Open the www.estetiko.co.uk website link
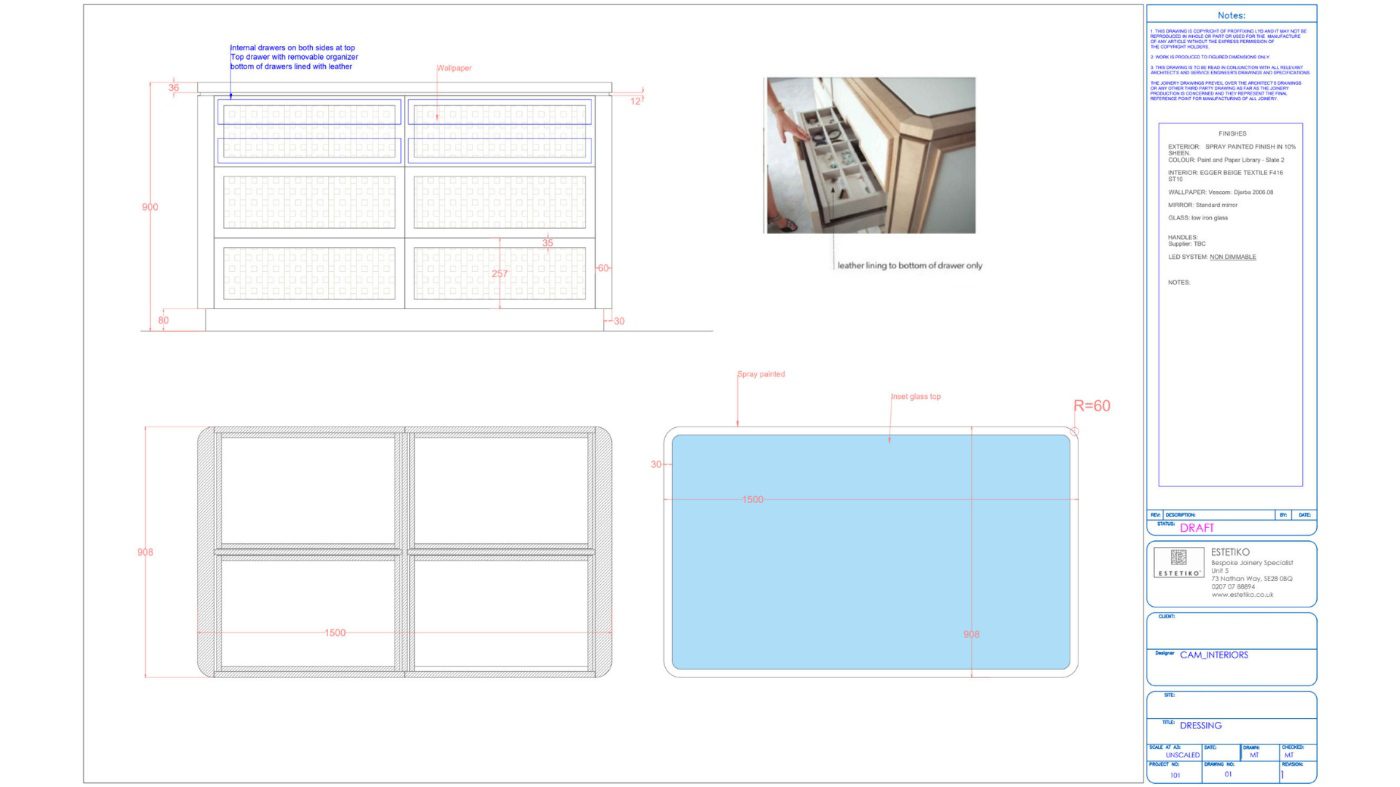 1240,592
